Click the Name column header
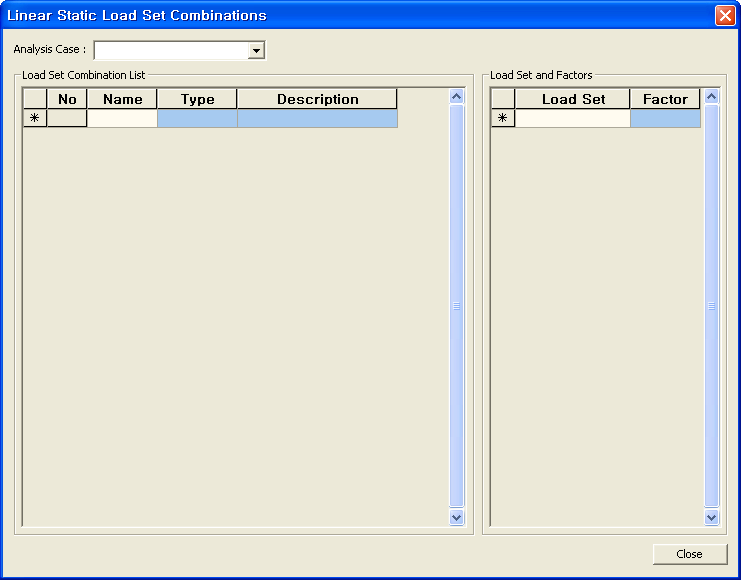This screenshot has height=580, width=741. [122, 99]
